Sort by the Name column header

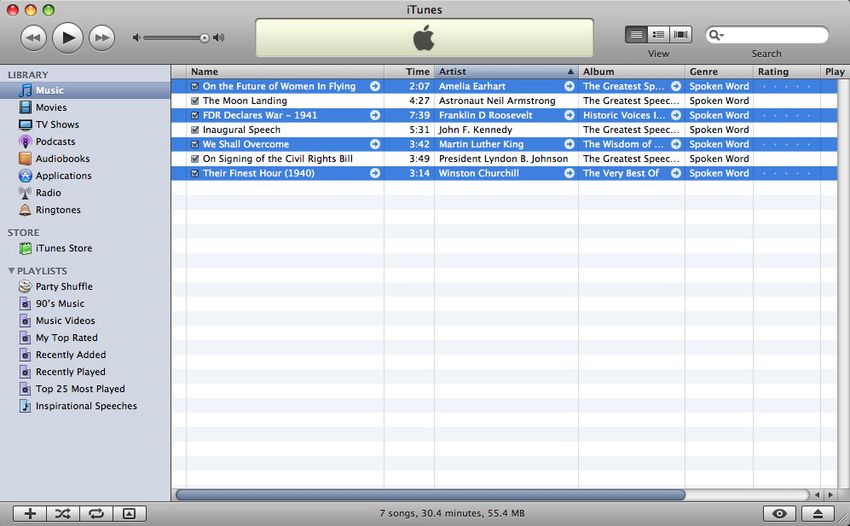click(285, 72)
